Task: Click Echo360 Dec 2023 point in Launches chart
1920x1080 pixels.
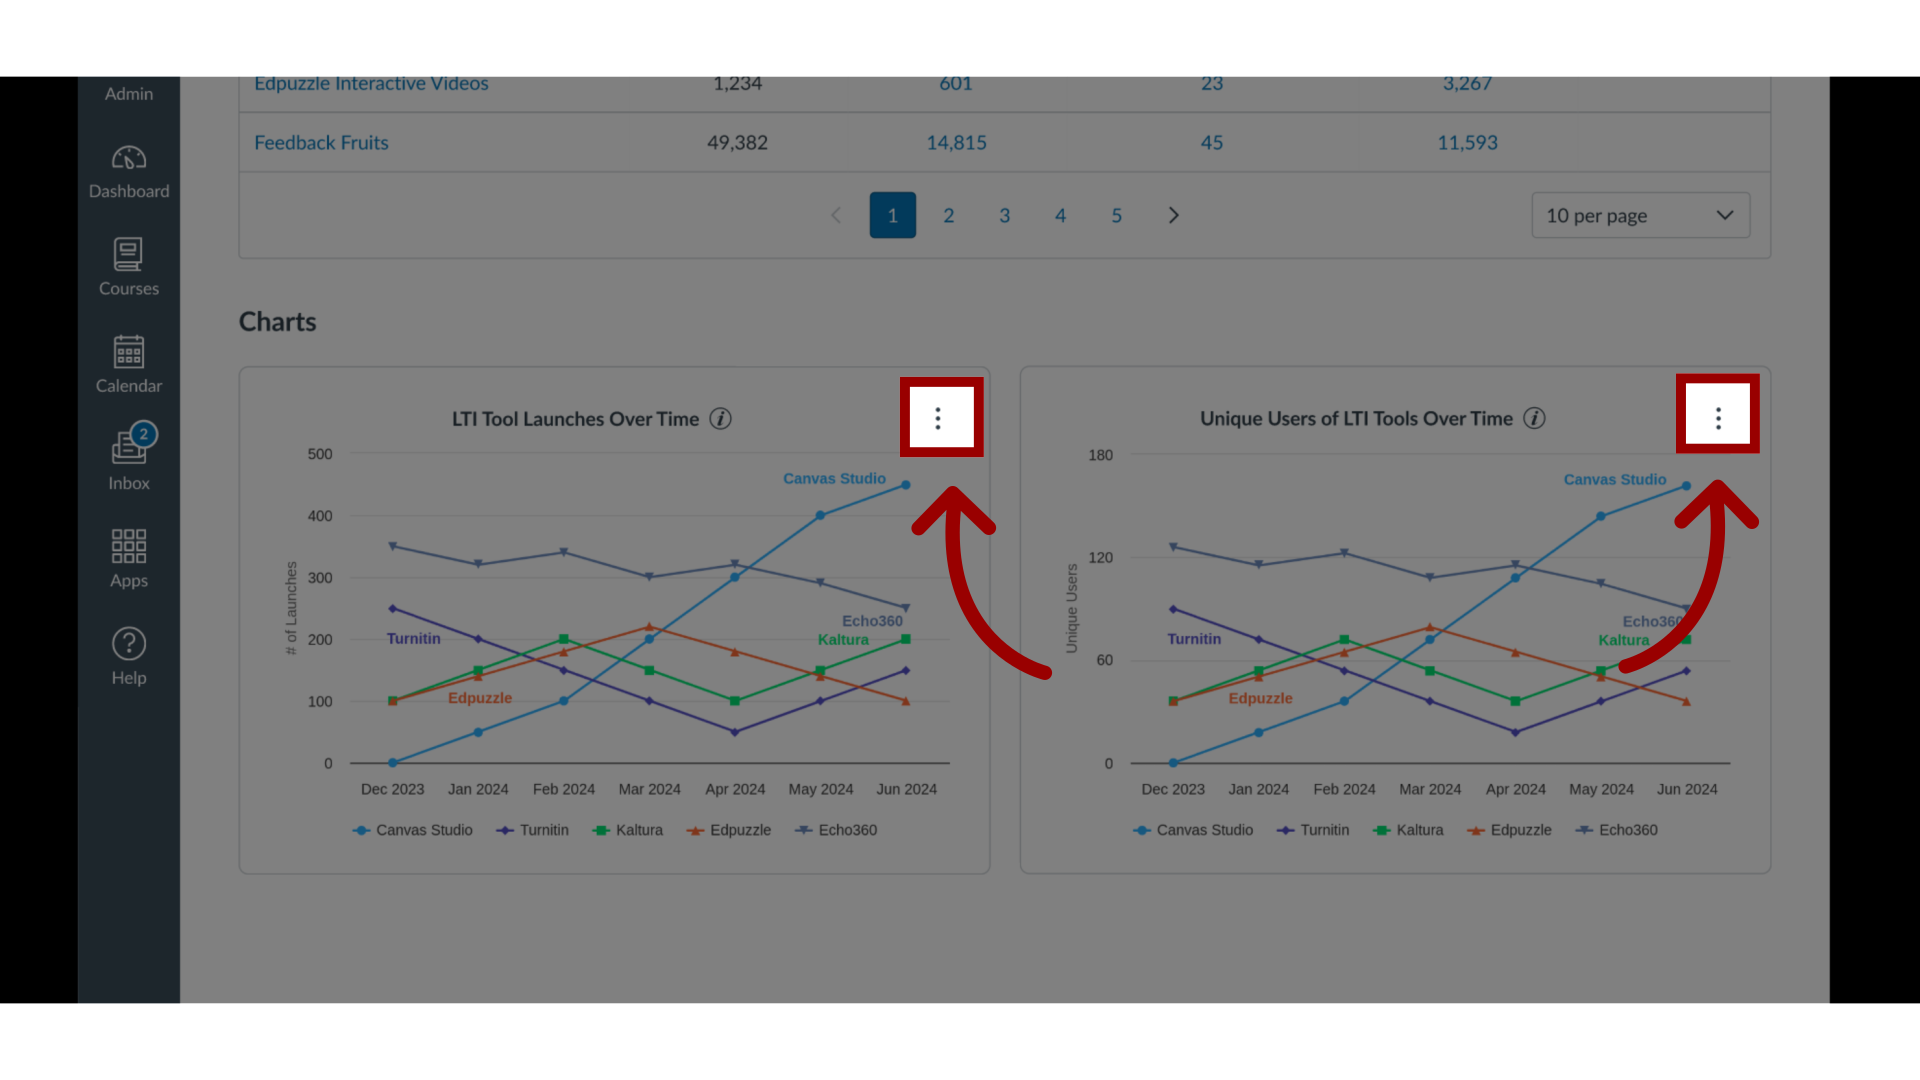Action: pos(393,546)
